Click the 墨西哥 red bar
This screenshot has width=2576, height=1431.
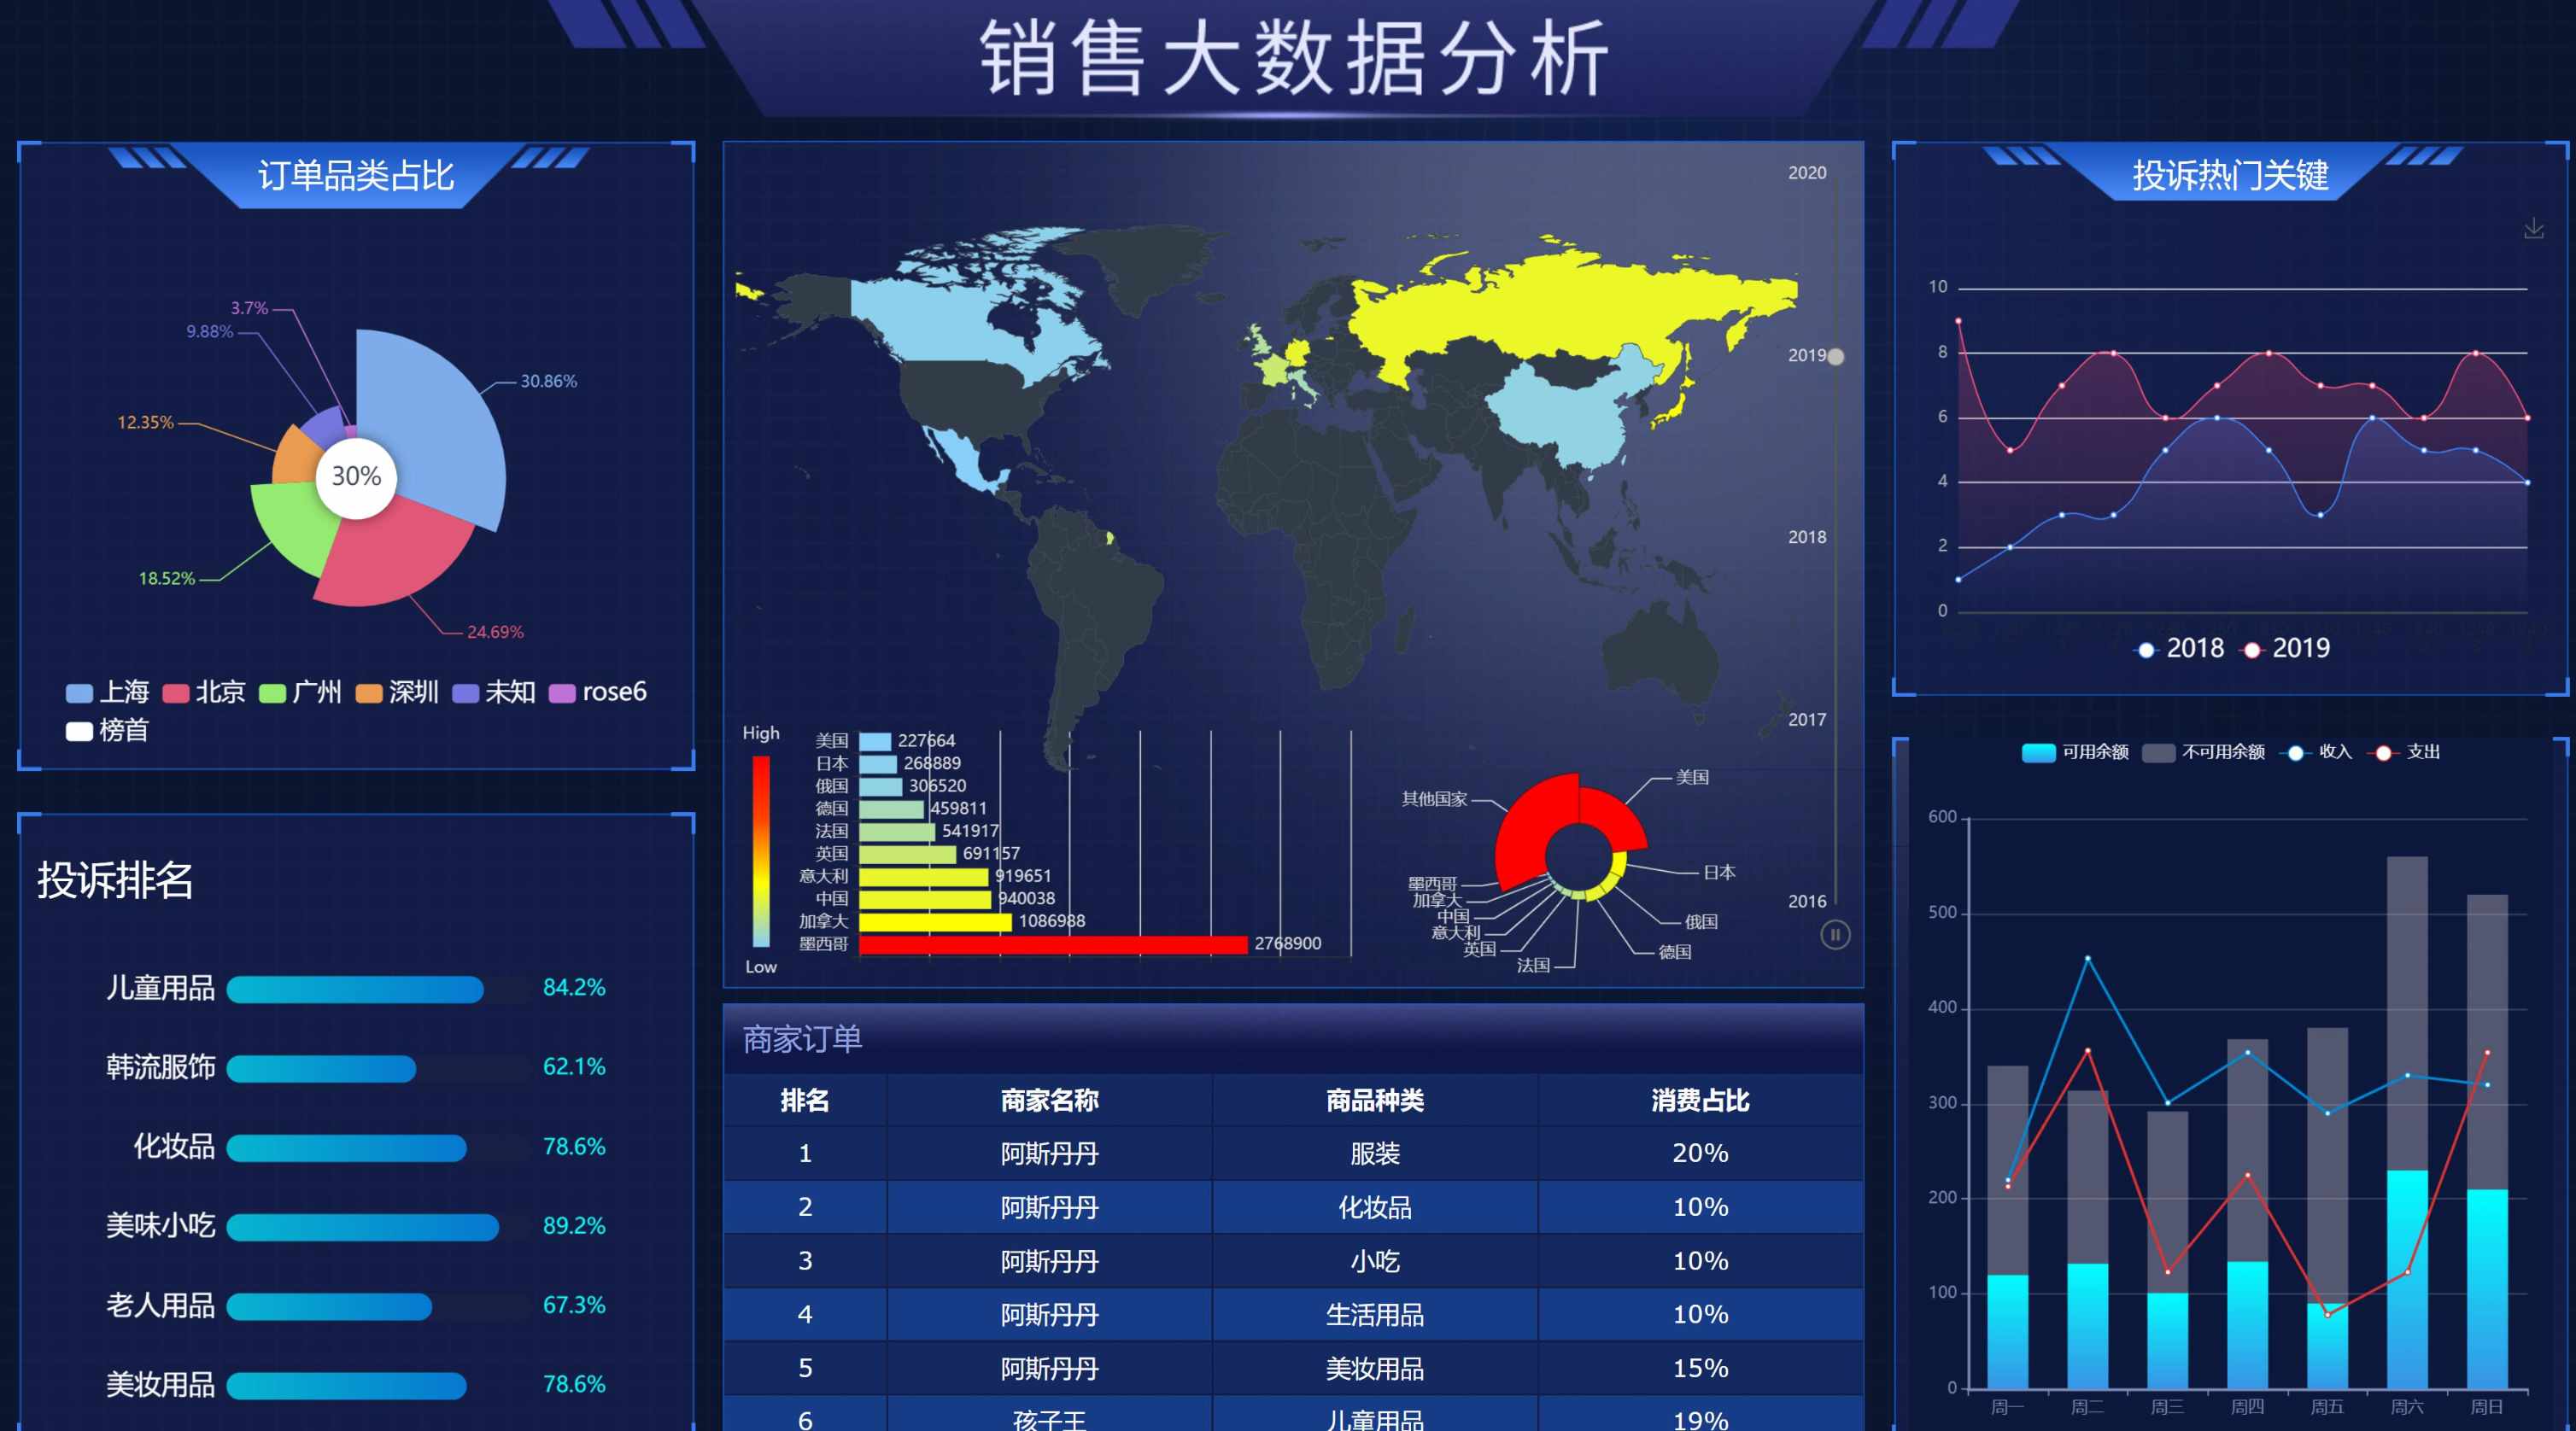tap(1052, 944)
